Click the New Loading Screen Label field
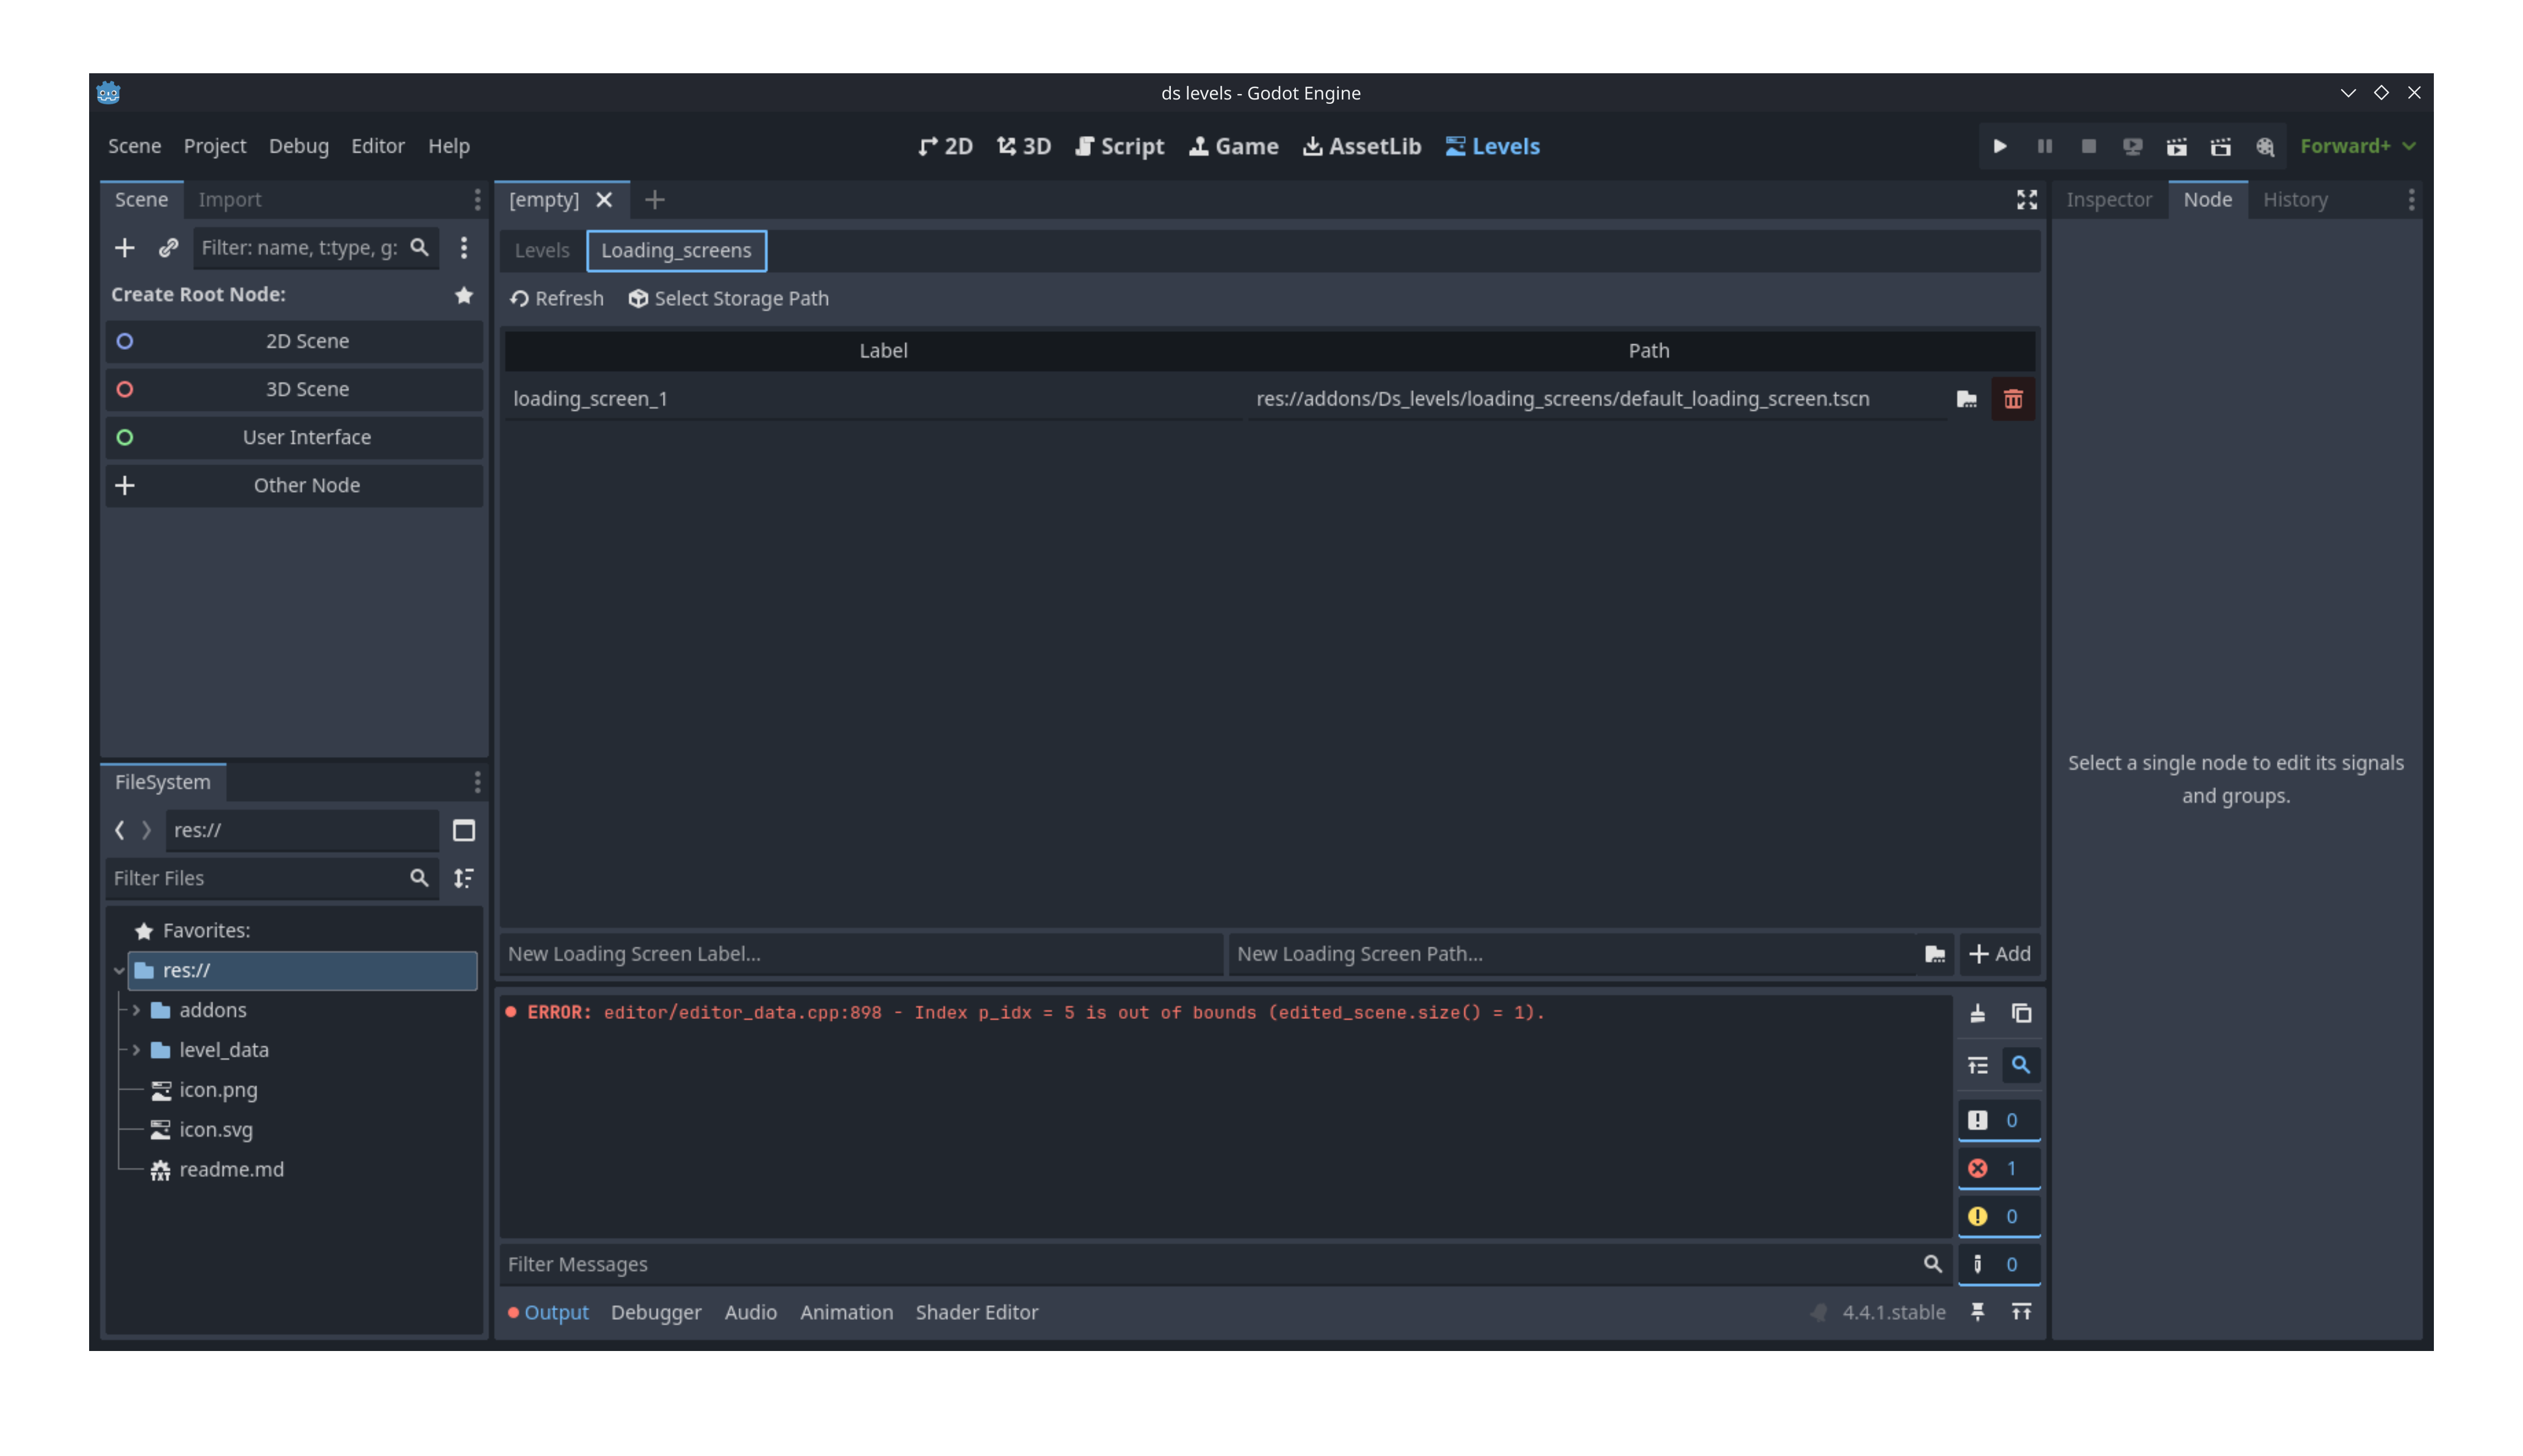The width and height of the screenshot is (2523, 1456). [860, 954]
